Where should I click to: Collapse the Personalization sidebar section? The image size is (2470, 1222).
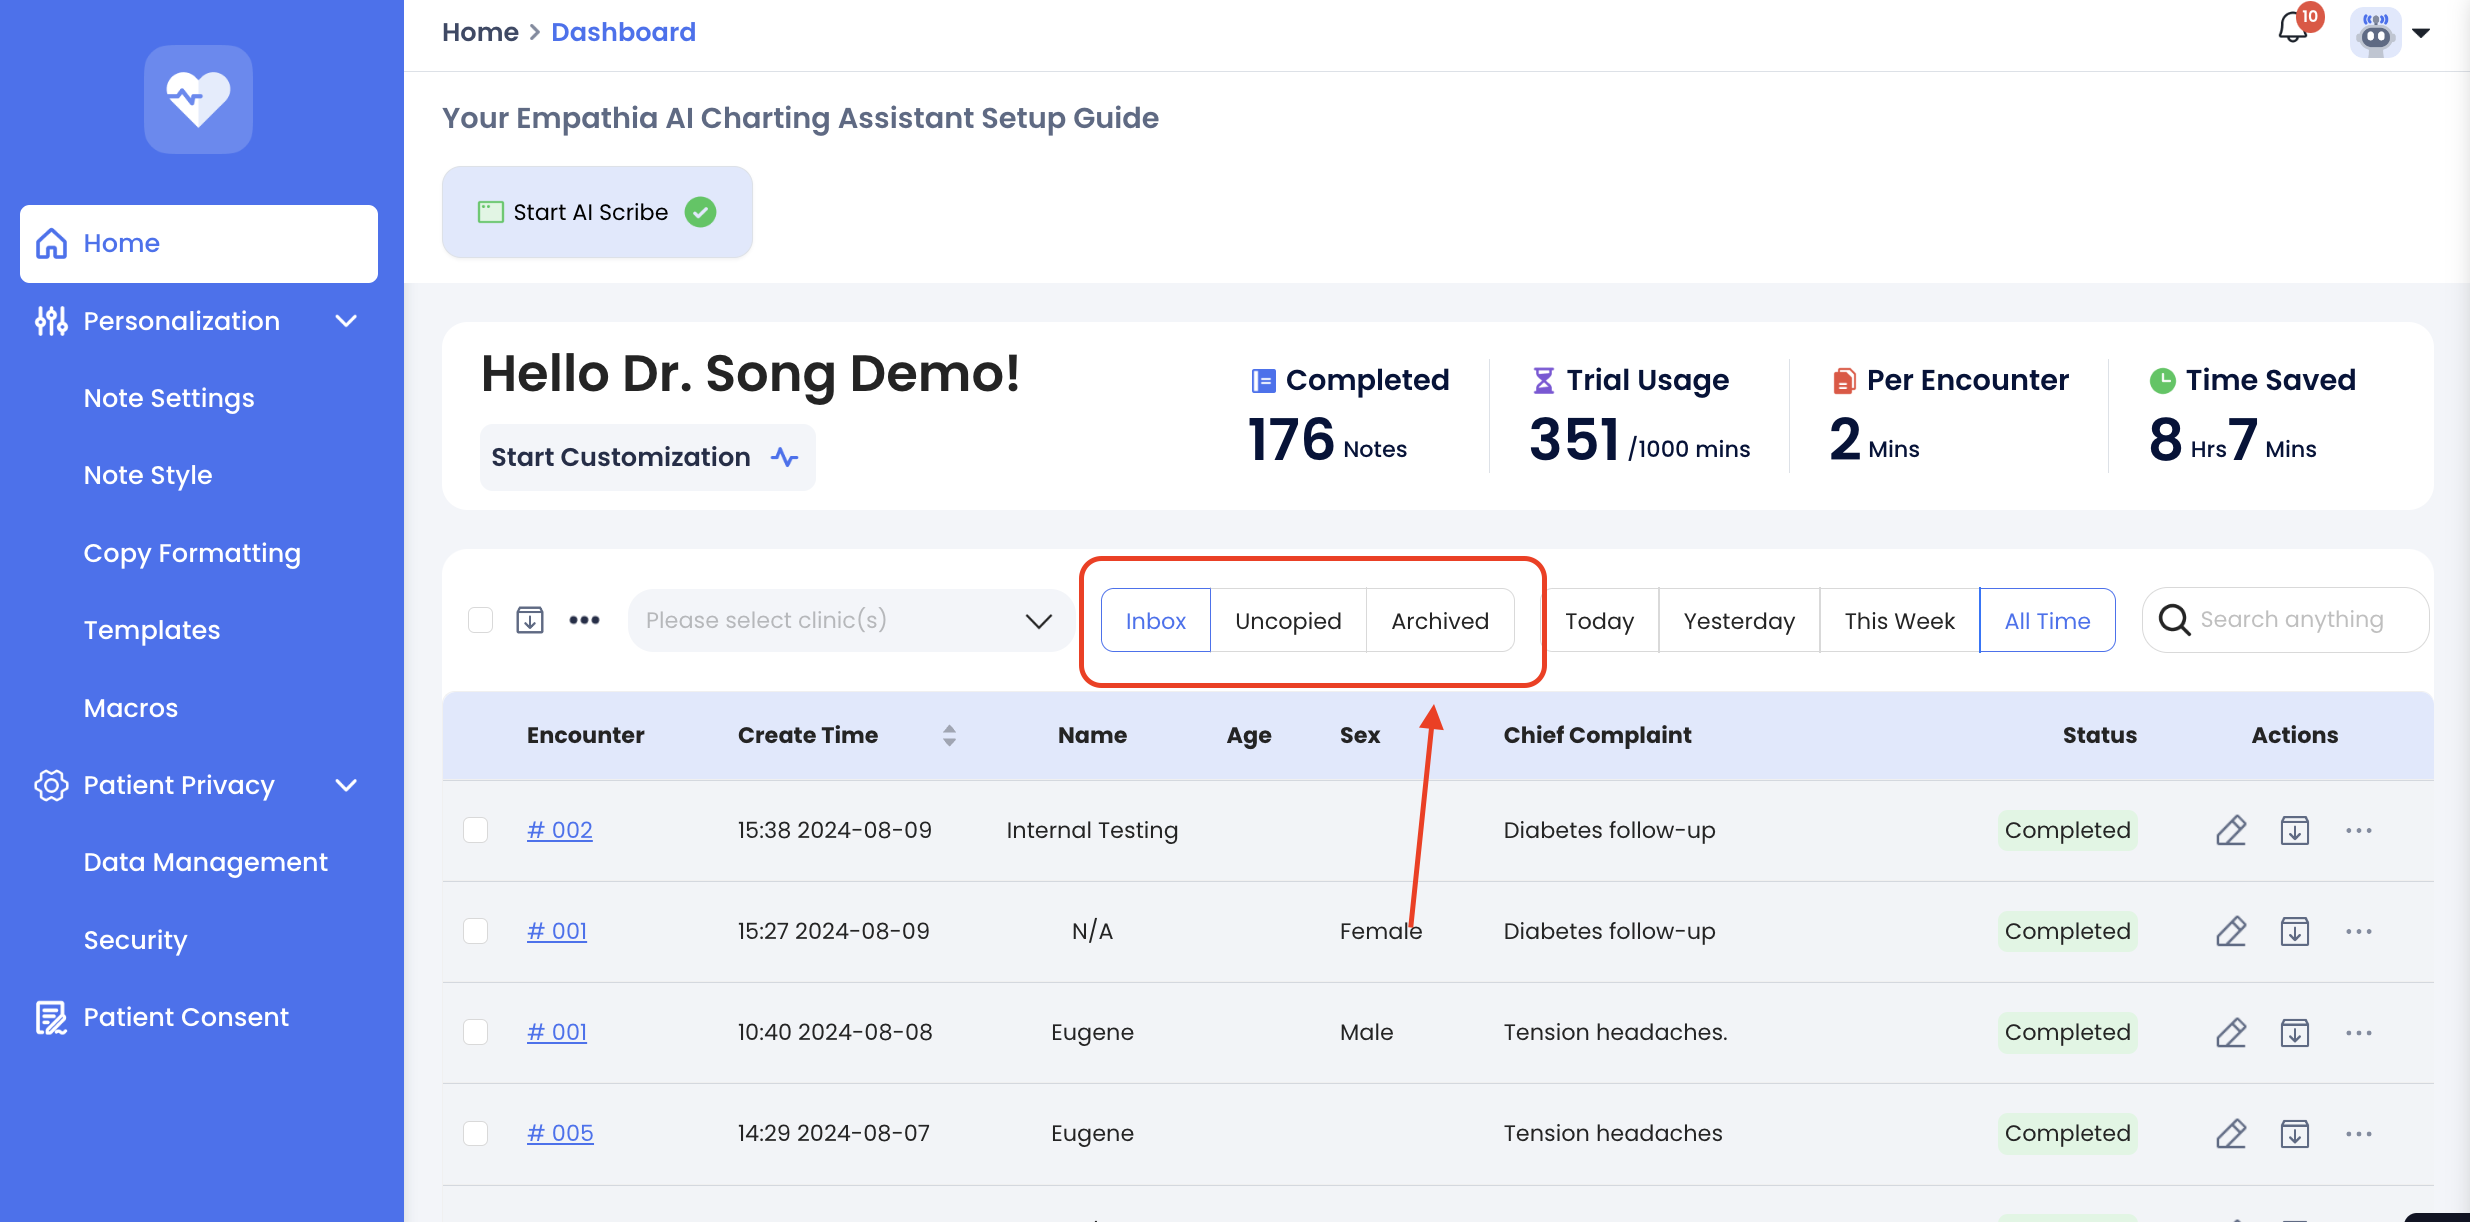346,321
